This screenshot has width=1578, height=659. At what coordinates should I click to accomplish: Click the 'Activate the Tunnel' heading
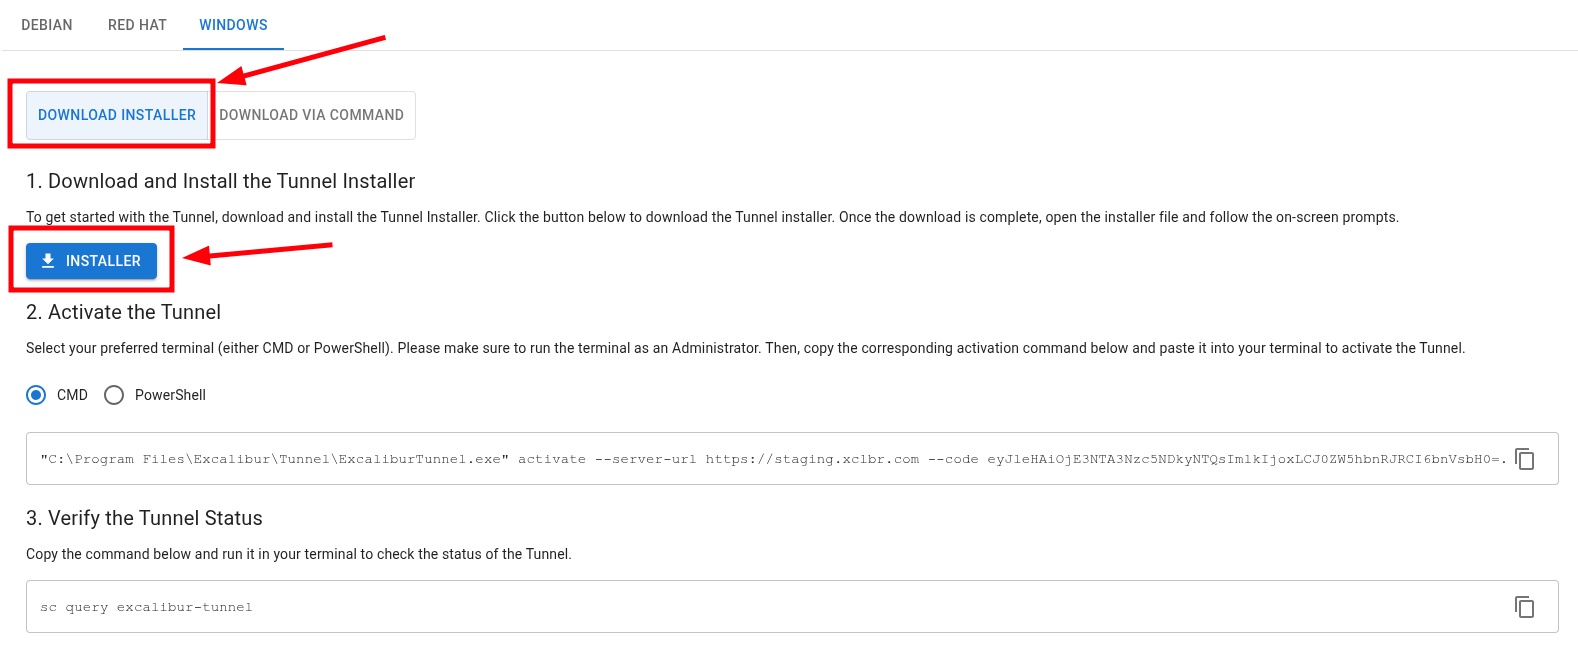123,312
